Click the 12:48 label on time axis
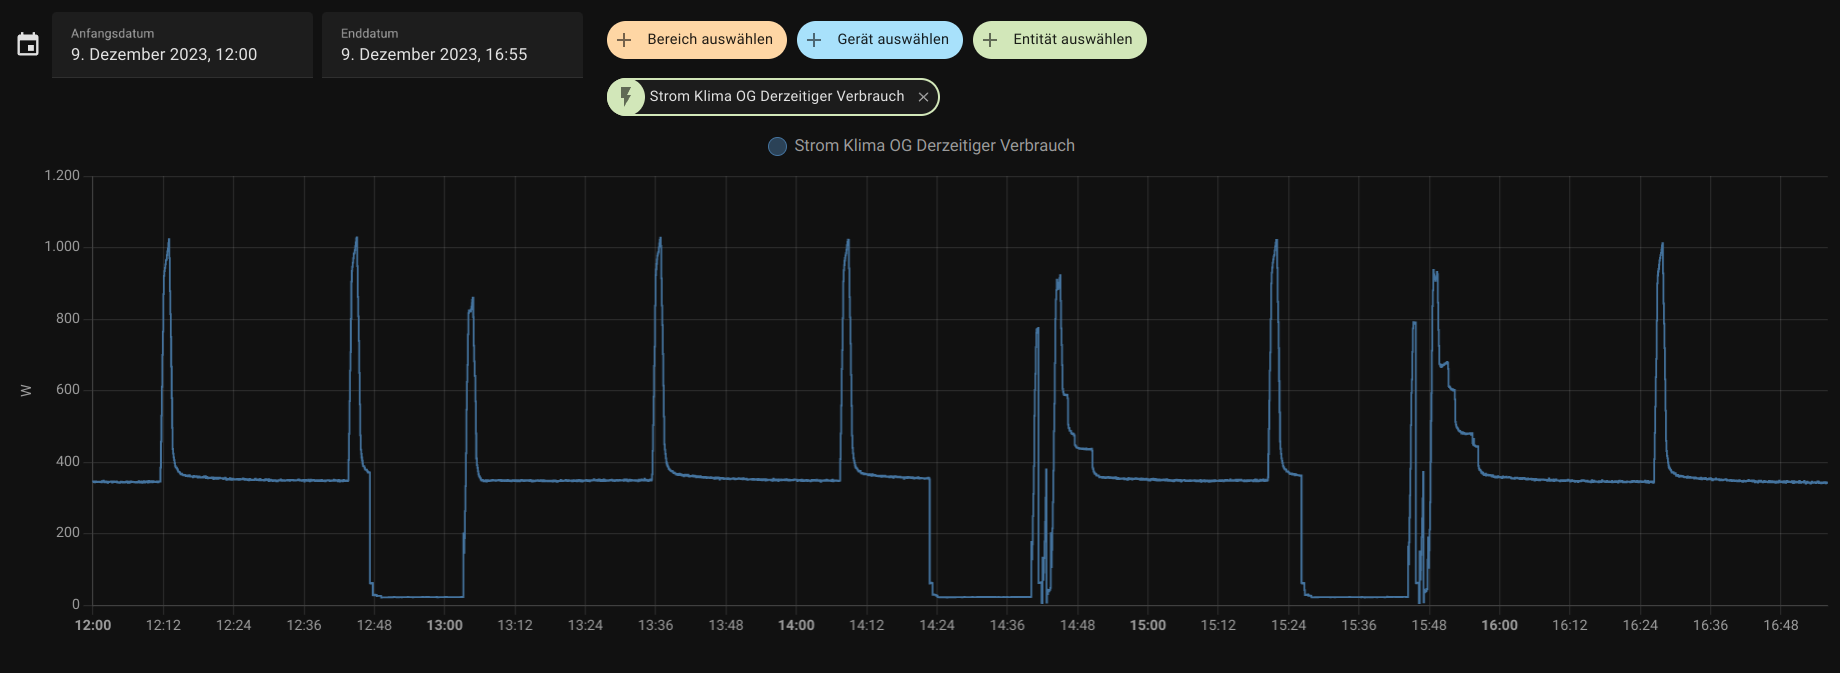1840x673 pixels. point(374,625)
